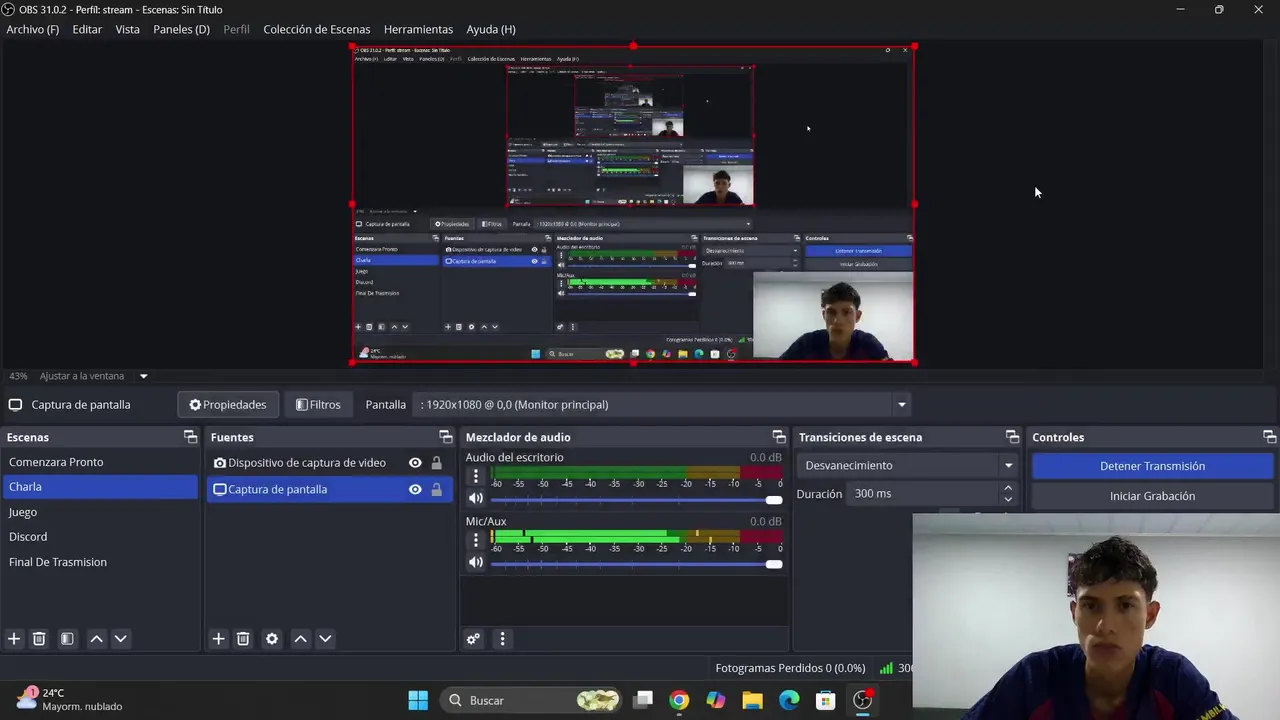Open Microsoft Store from taskbar

[825, 700]
